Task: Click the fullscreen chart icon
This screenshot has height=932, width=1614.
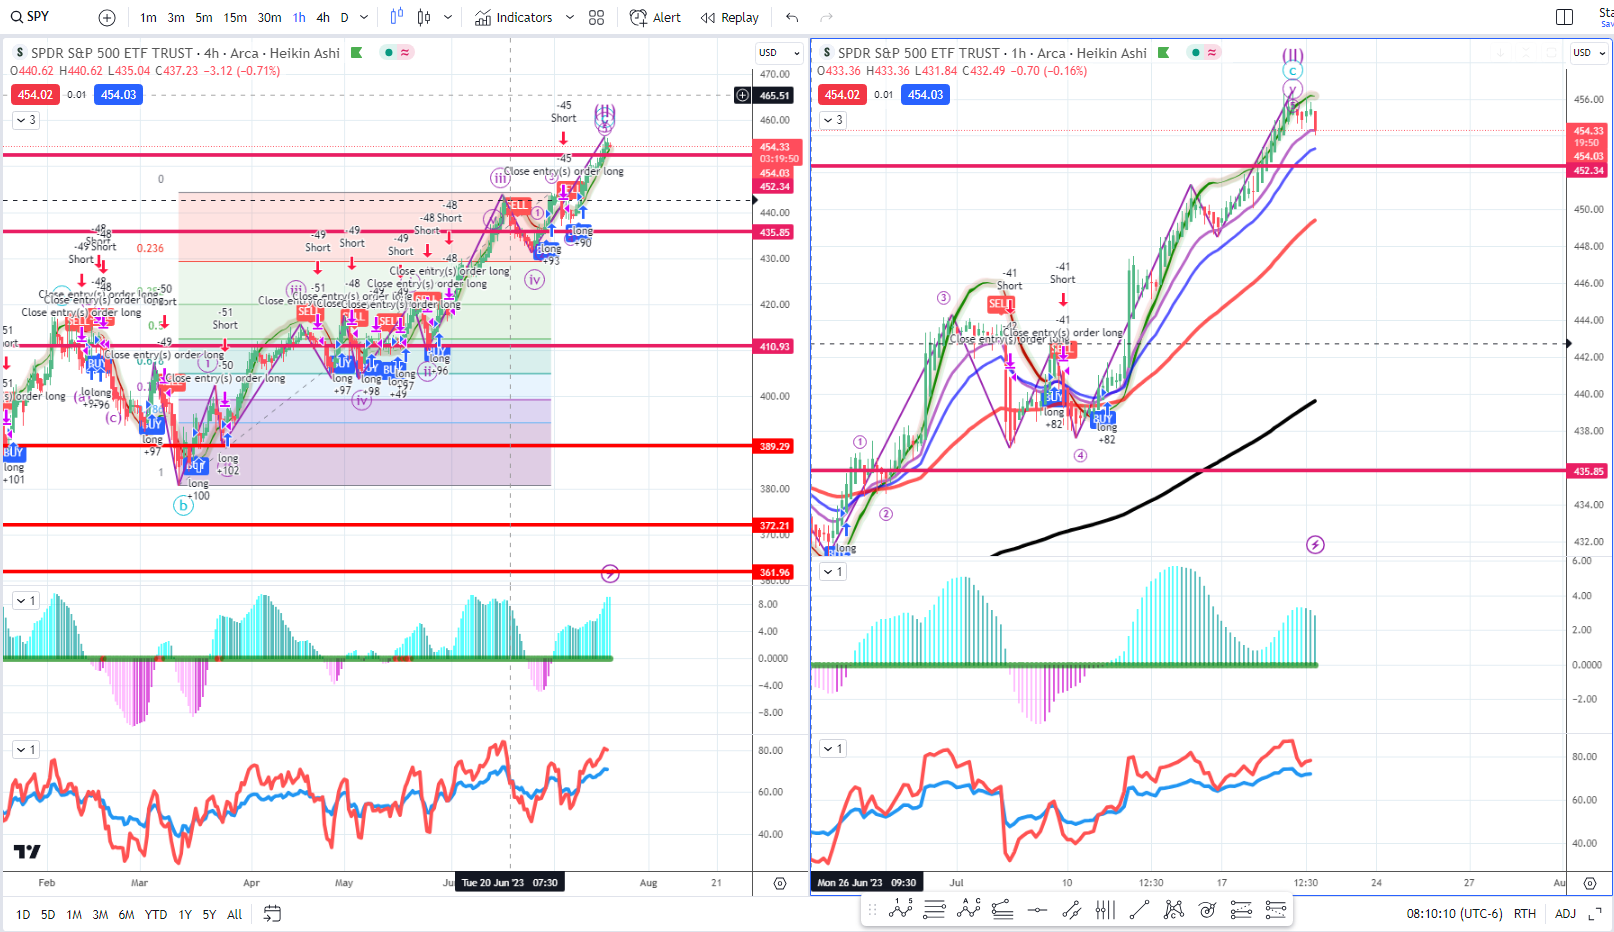Action: 1595,914
